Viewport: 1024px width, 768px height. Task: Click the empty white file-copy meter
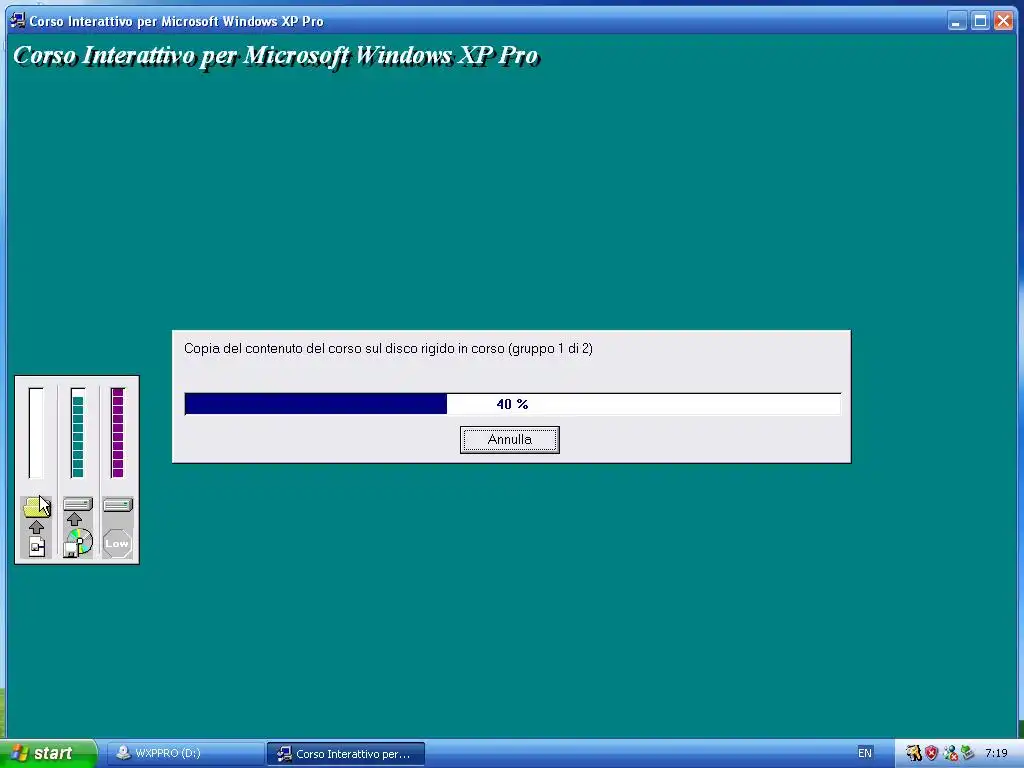click(x=36, y=432)
